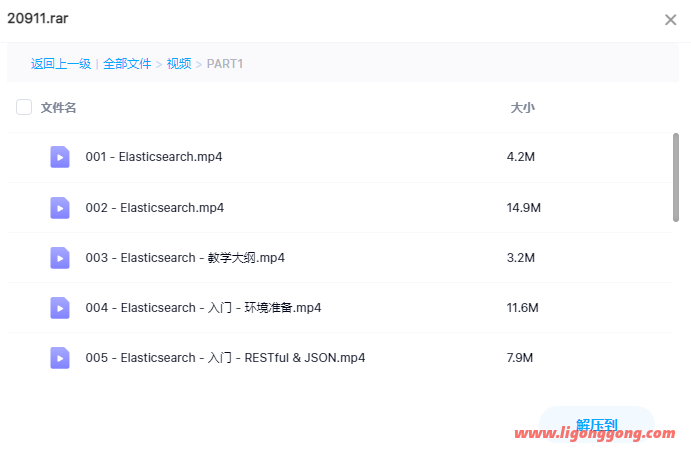Screen dimensions: 691x454
Task: Click video icon for 003 教学大纲.mp4
Action: pos(60,258)
